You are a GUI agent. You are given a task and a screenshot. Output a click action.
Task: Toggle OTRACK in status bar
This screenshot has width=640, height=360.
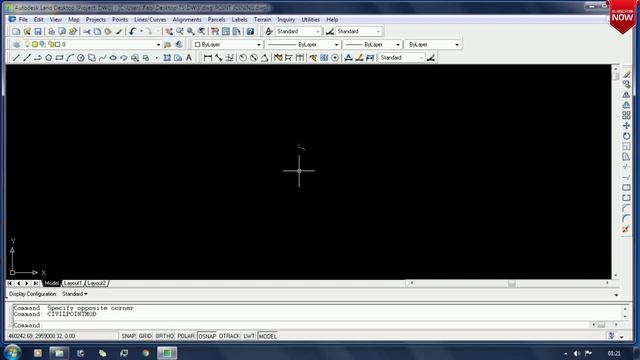tap(229, 336)
